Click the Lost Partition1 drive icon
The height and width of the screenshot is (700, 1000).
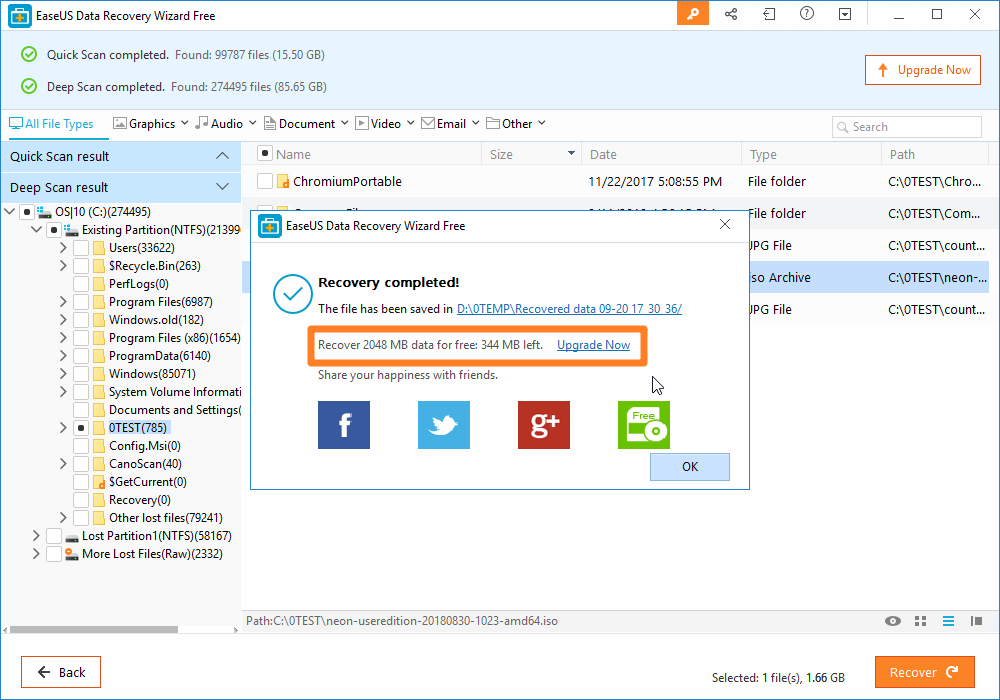[71, 536]
